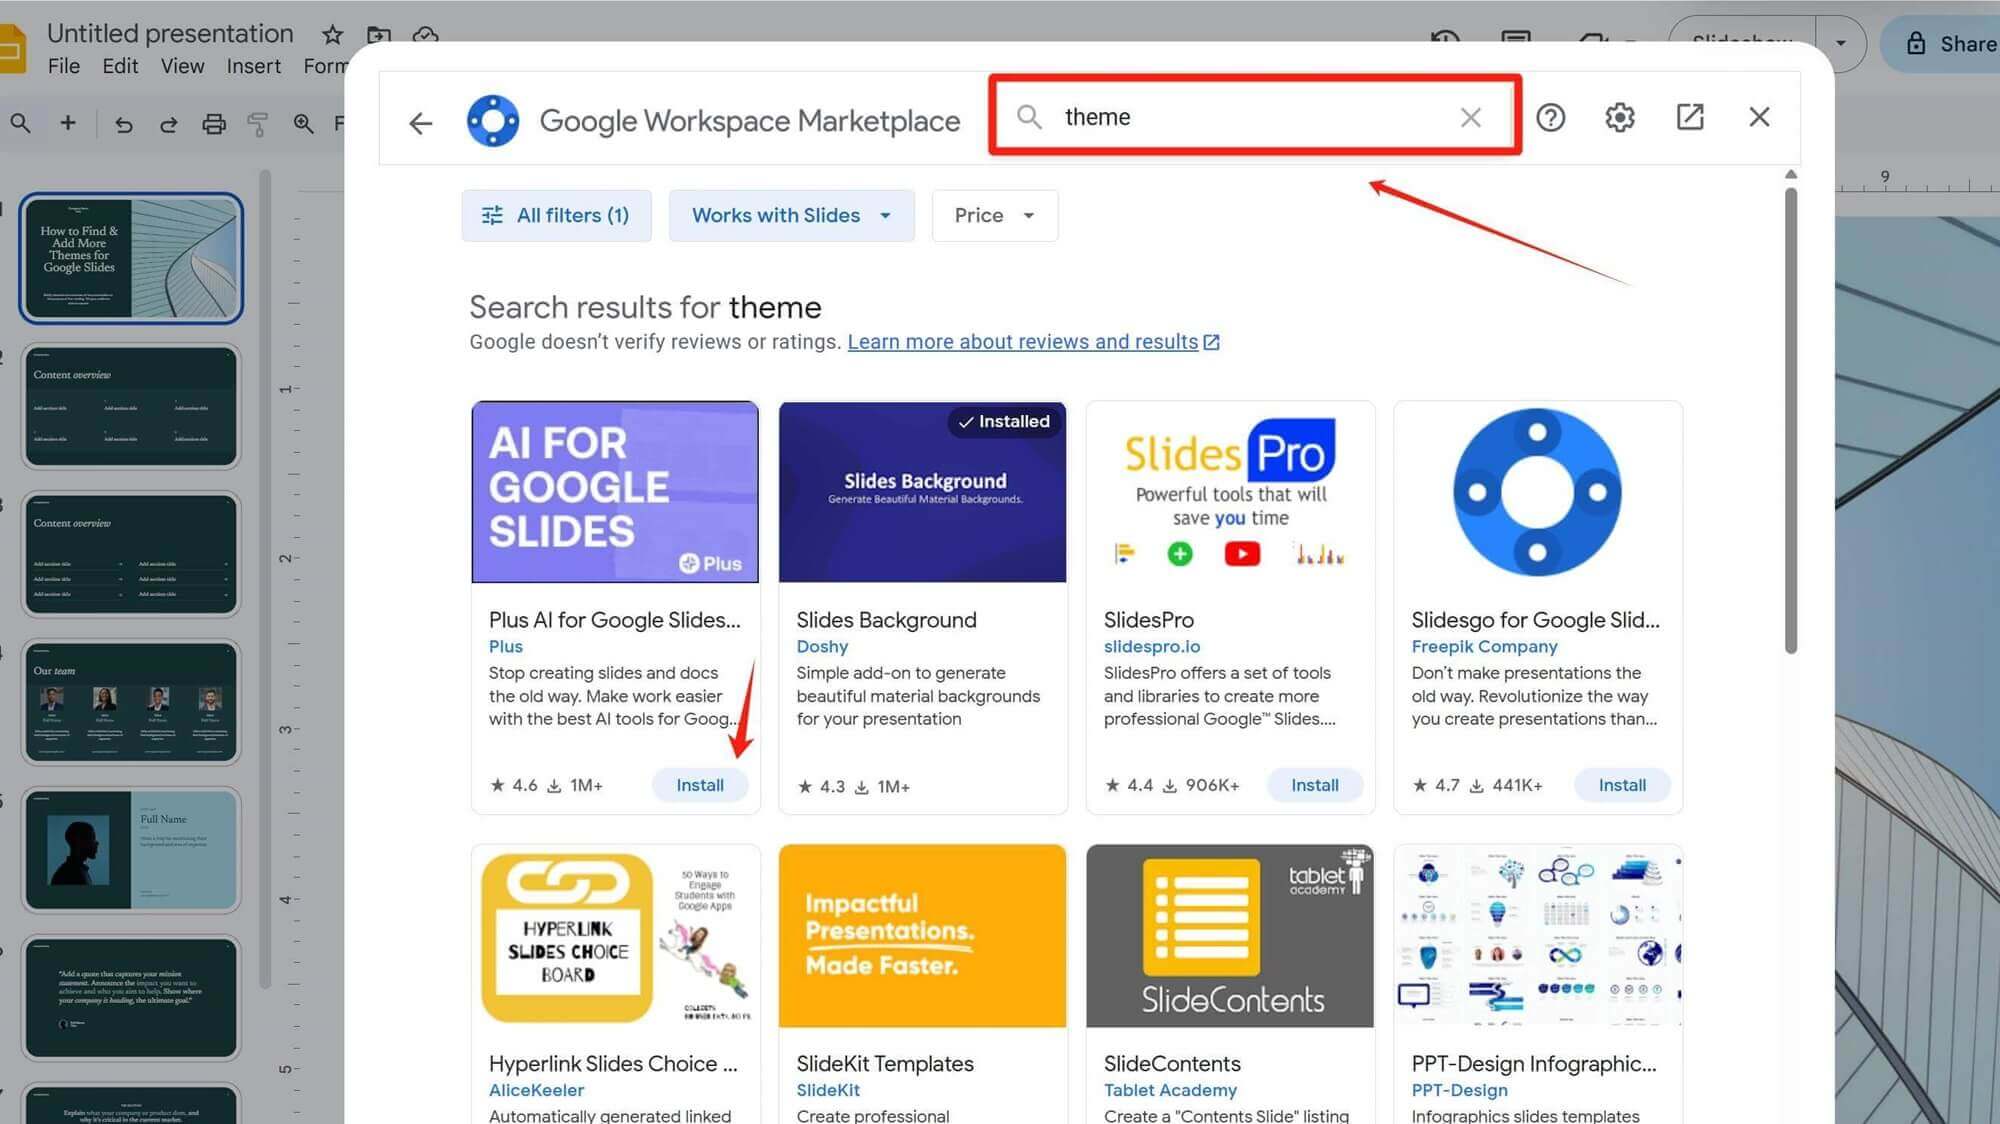Image resolution: width=2000 pixels, height=1124 pixels.
Task: Click the Untitled presentation title
Action: click(x=170, y=33)
